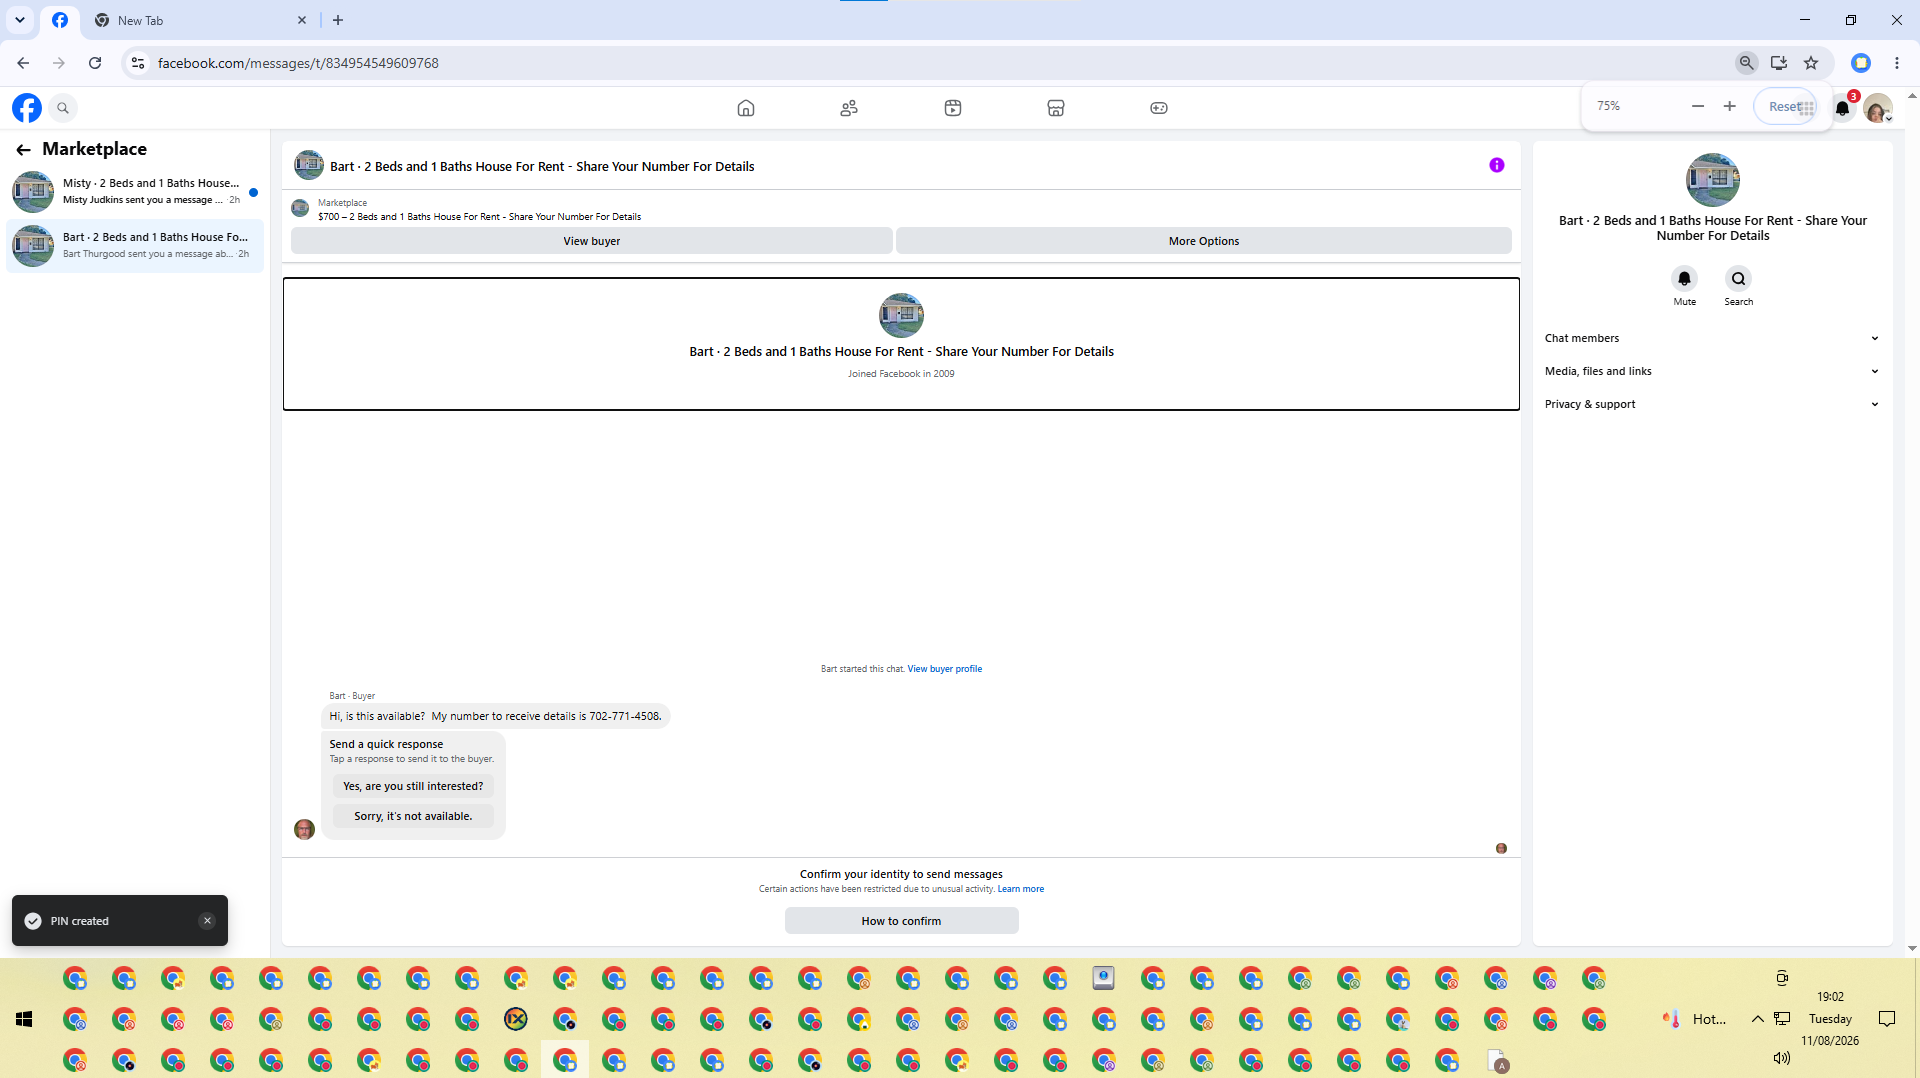The width and height of the screenshot is (1920, 1078).
Task: Open the Chrome tab search dropdown
Action: 20,20
